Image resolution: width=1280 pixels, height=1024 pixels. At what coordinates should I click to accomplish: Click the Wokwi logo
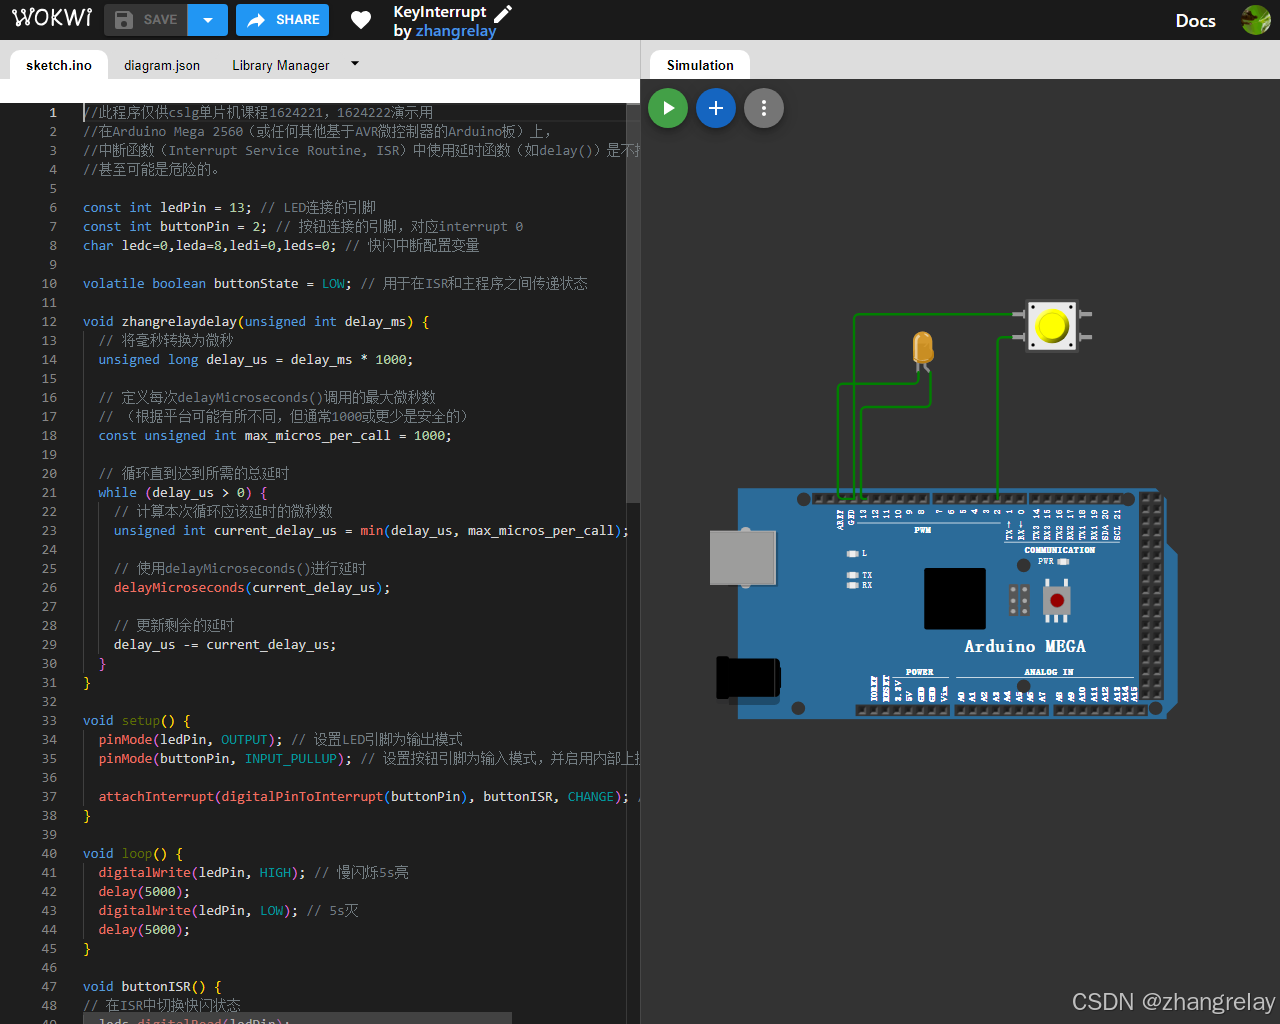[x=52, y=18]
